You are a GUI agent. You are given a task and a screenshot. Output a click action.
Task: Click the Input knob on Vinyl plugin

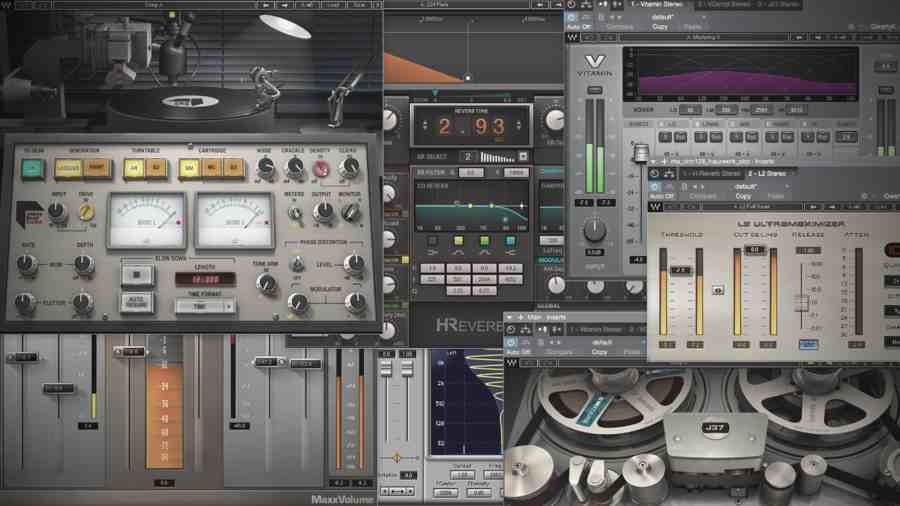click(x=57, y=212)
